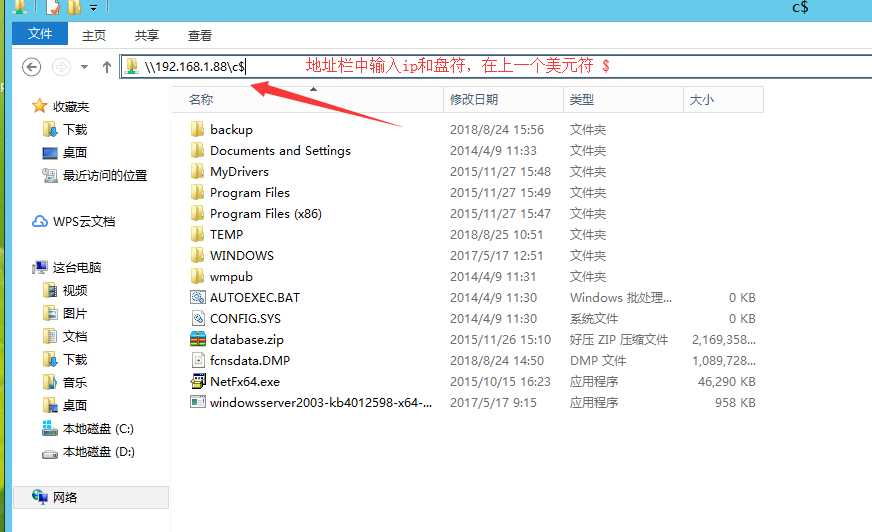Viewport: 872px width, 532px height.
Task: Go up one folder level
Action: coord(107,67)
